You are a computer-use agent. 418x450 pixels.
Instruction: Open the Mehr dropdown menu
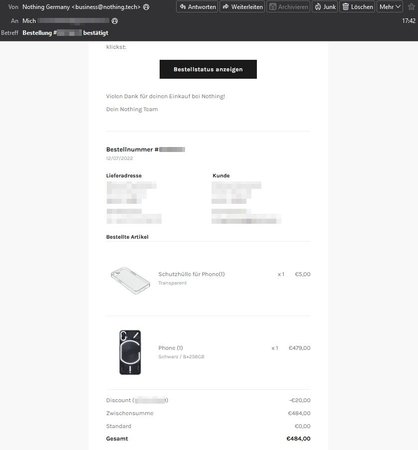390,7
